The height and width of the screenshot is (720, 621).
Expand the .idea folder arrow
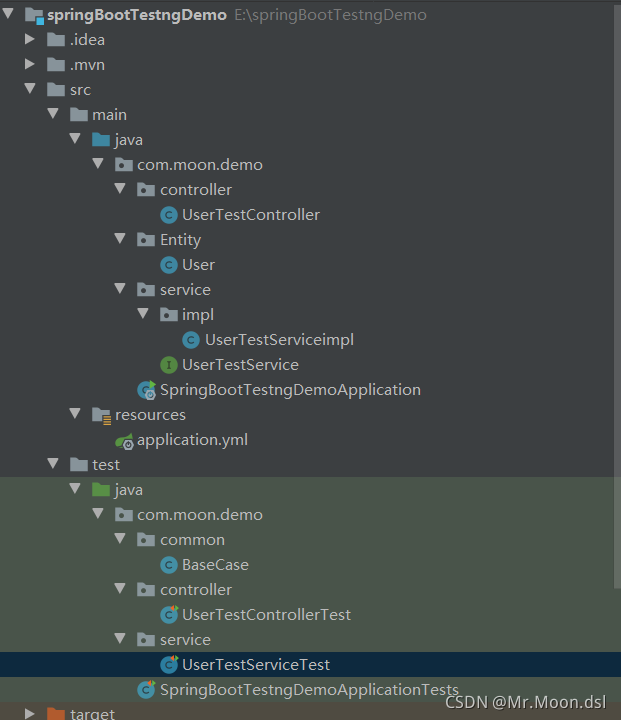(x=30, y=39)
